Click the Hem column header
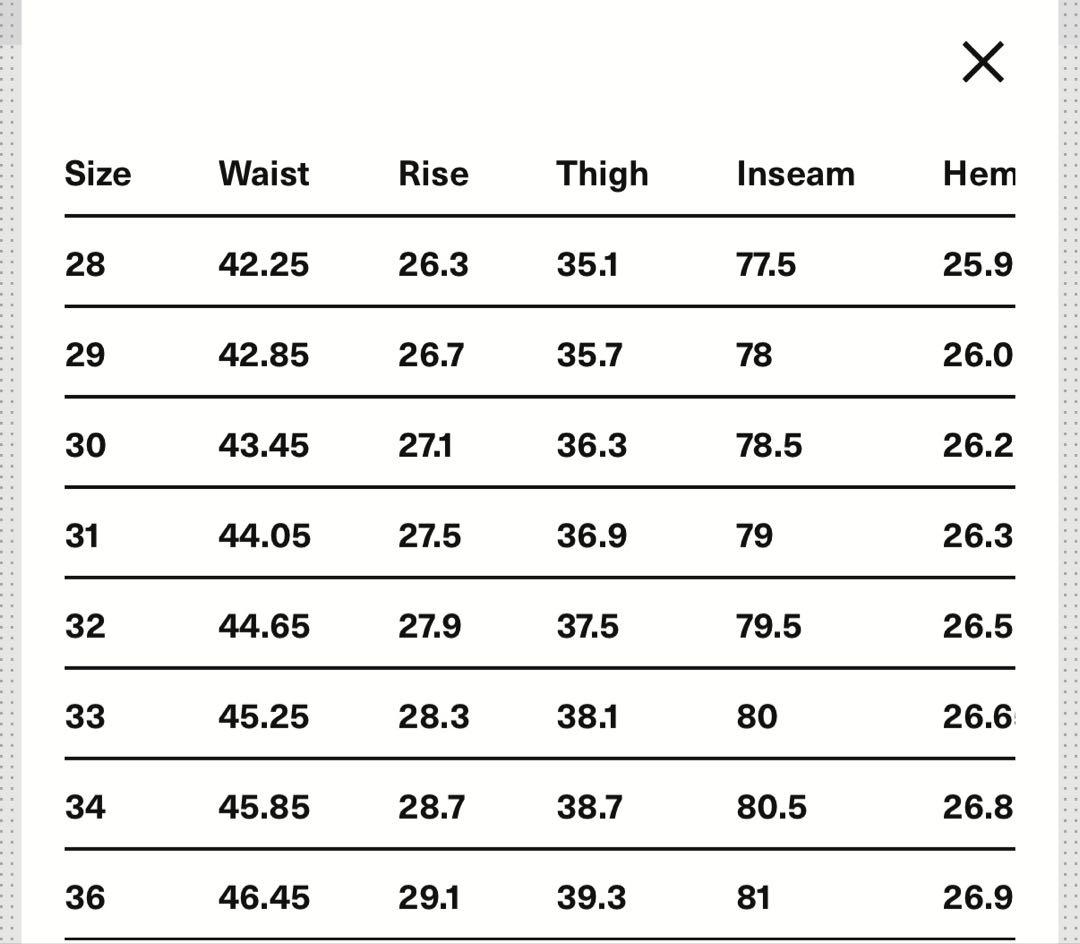This screenshot has height=944, width=1080. click(978, 174)
